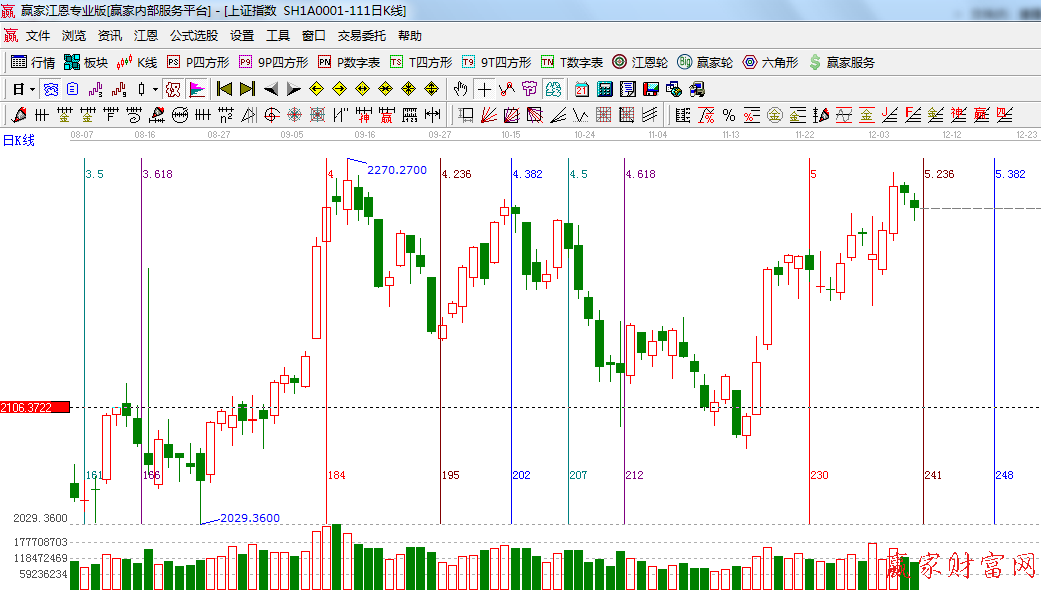Click the save floppy disk icon
Viewport: 1041px width, 590px height.
pyautogui.click(x=650, y=89)
